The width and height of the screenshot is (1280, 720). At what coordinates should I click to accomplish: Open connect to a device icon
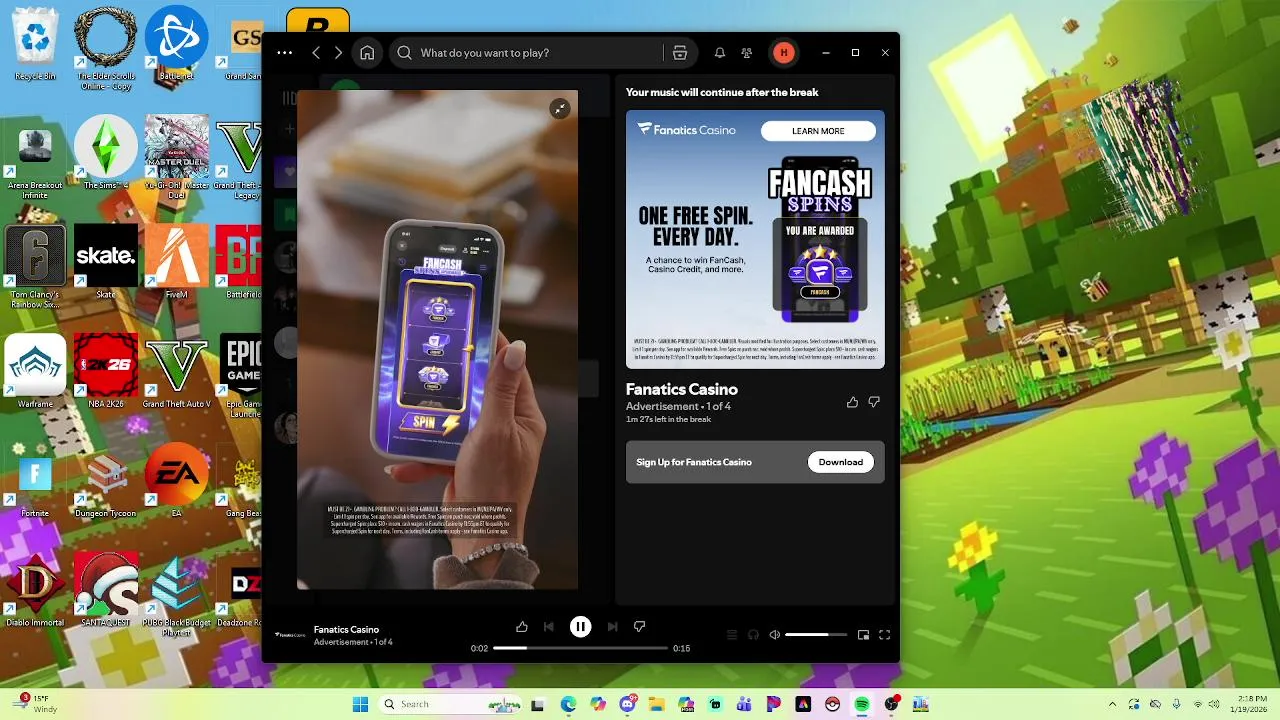tap(753, 635)
